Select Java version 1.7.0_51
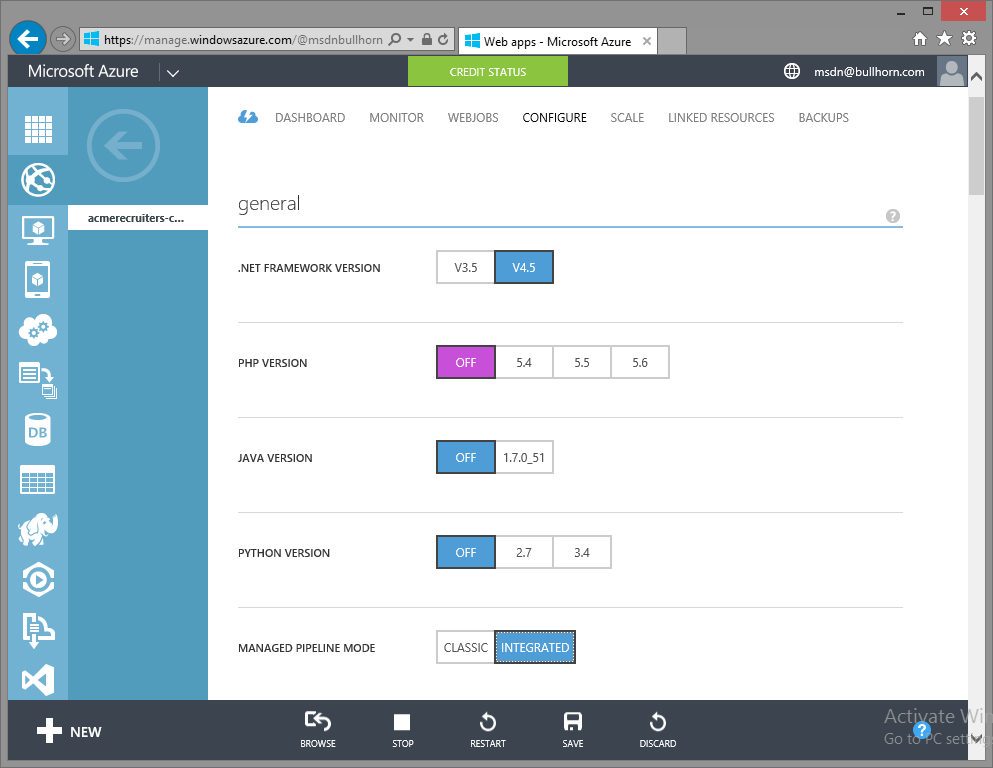 coord(524,457)
